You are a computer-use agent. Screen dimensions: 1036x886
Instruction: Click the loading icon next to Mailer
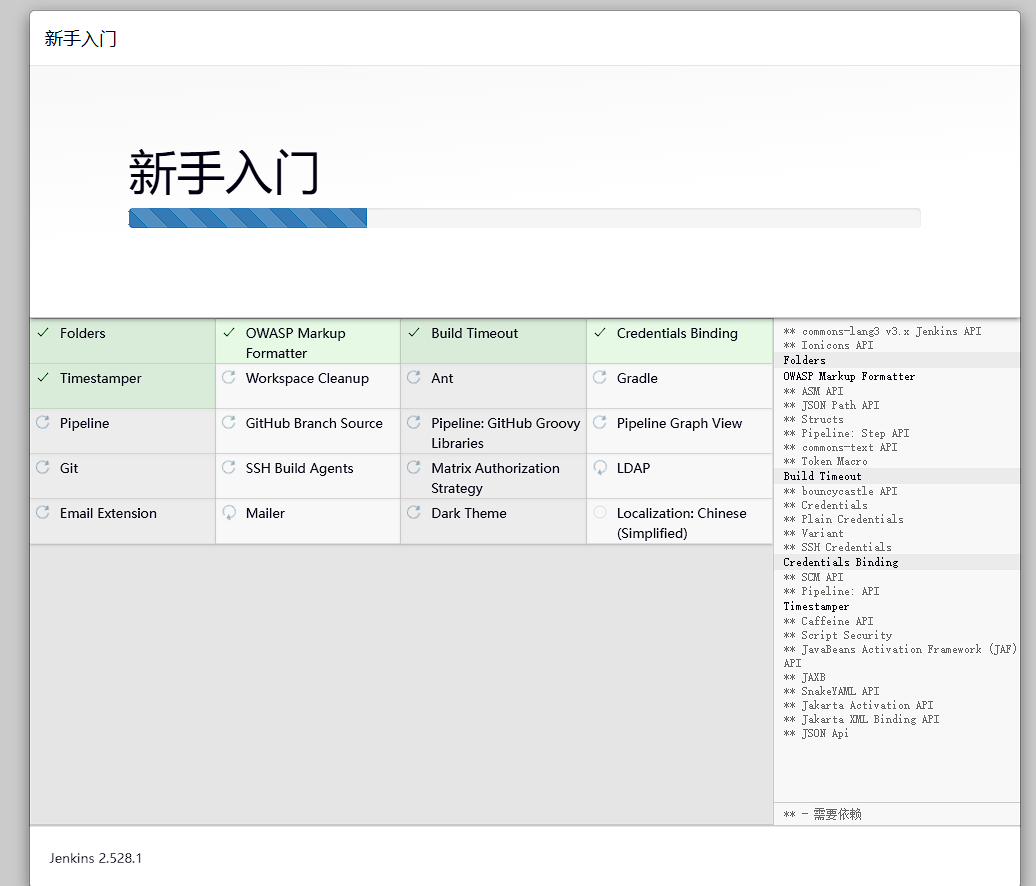coord(229,513)
